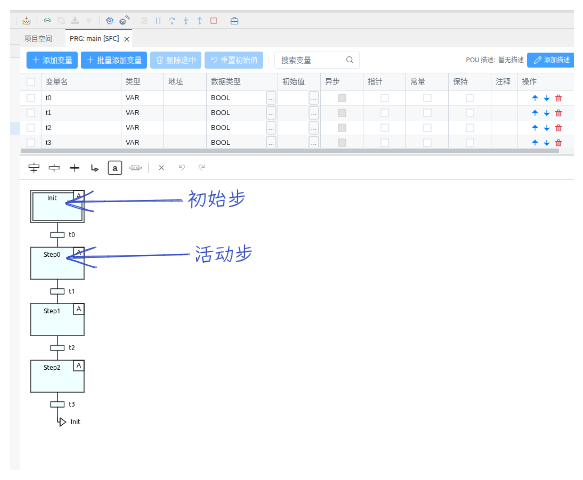Click the 'A' action box on Step2
Viewport: 583px width, 480px height.
tap(78, 366)
